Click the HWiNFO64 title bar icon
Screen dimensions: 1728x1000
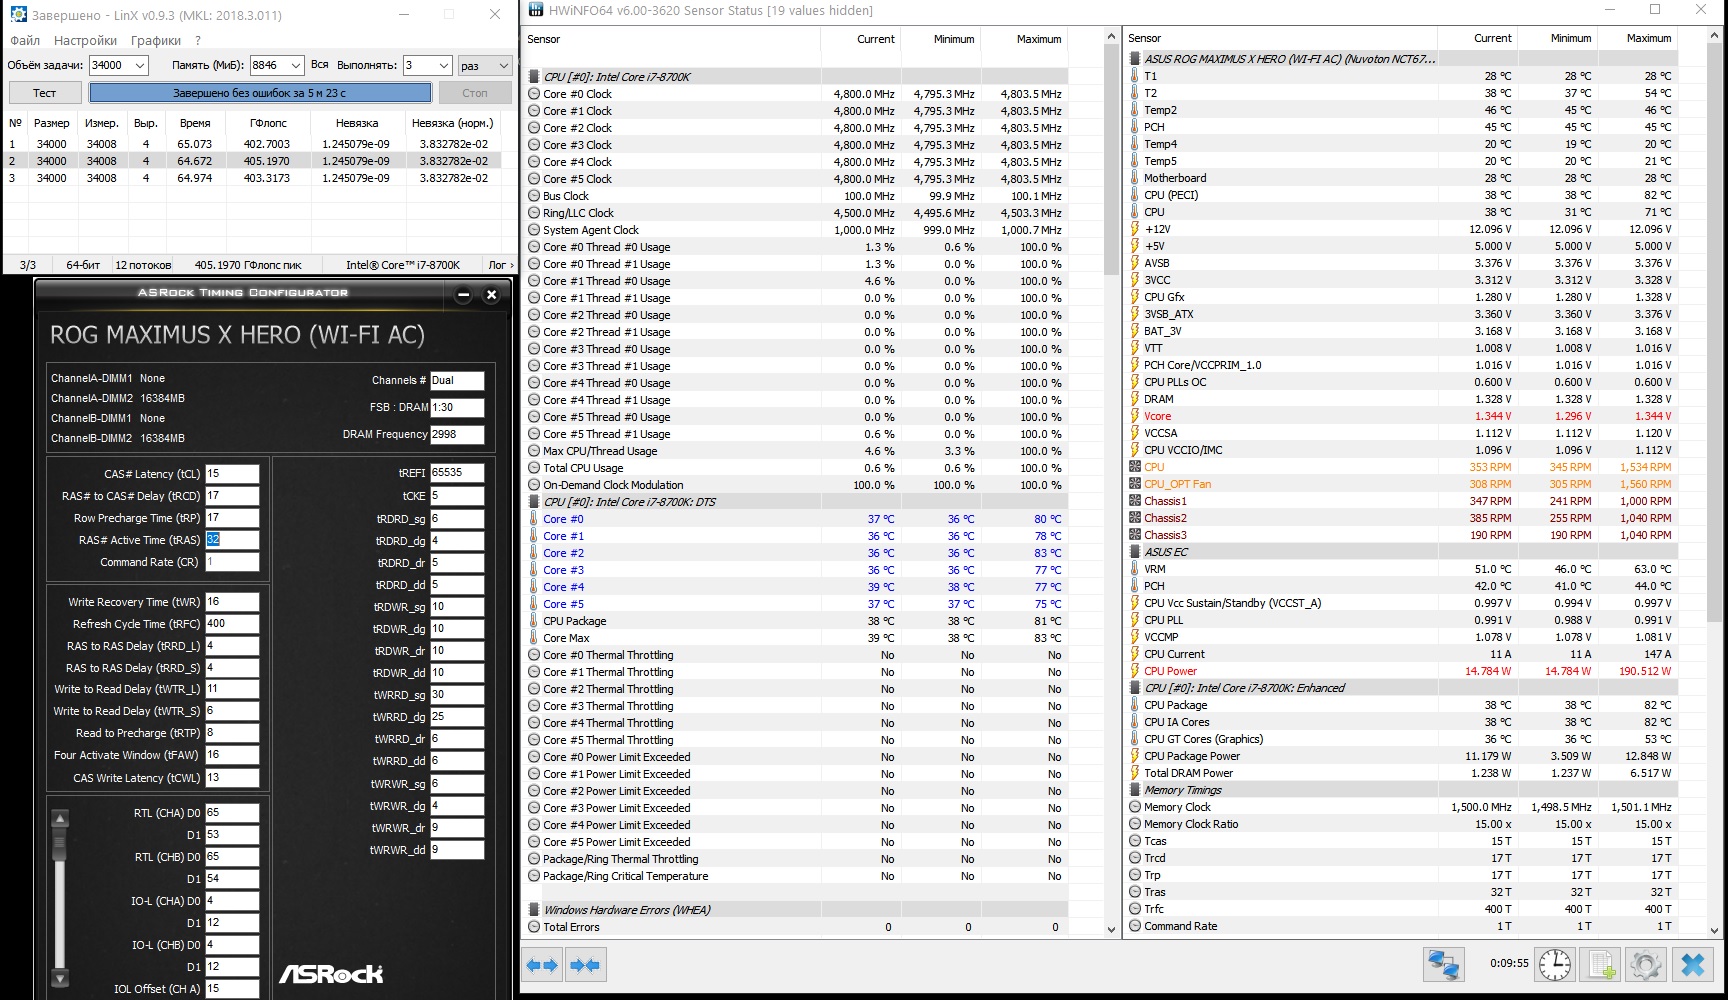pyautogui.click(x=535, y=10)
